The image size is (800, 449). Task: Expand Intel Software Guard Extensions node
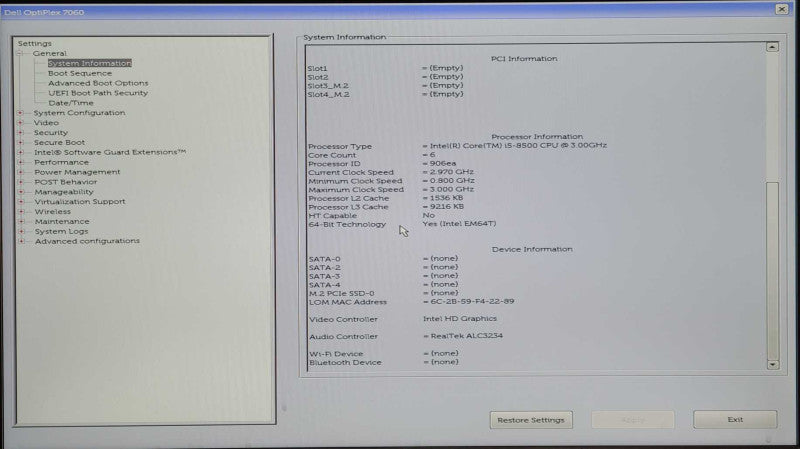pos(20,152)
